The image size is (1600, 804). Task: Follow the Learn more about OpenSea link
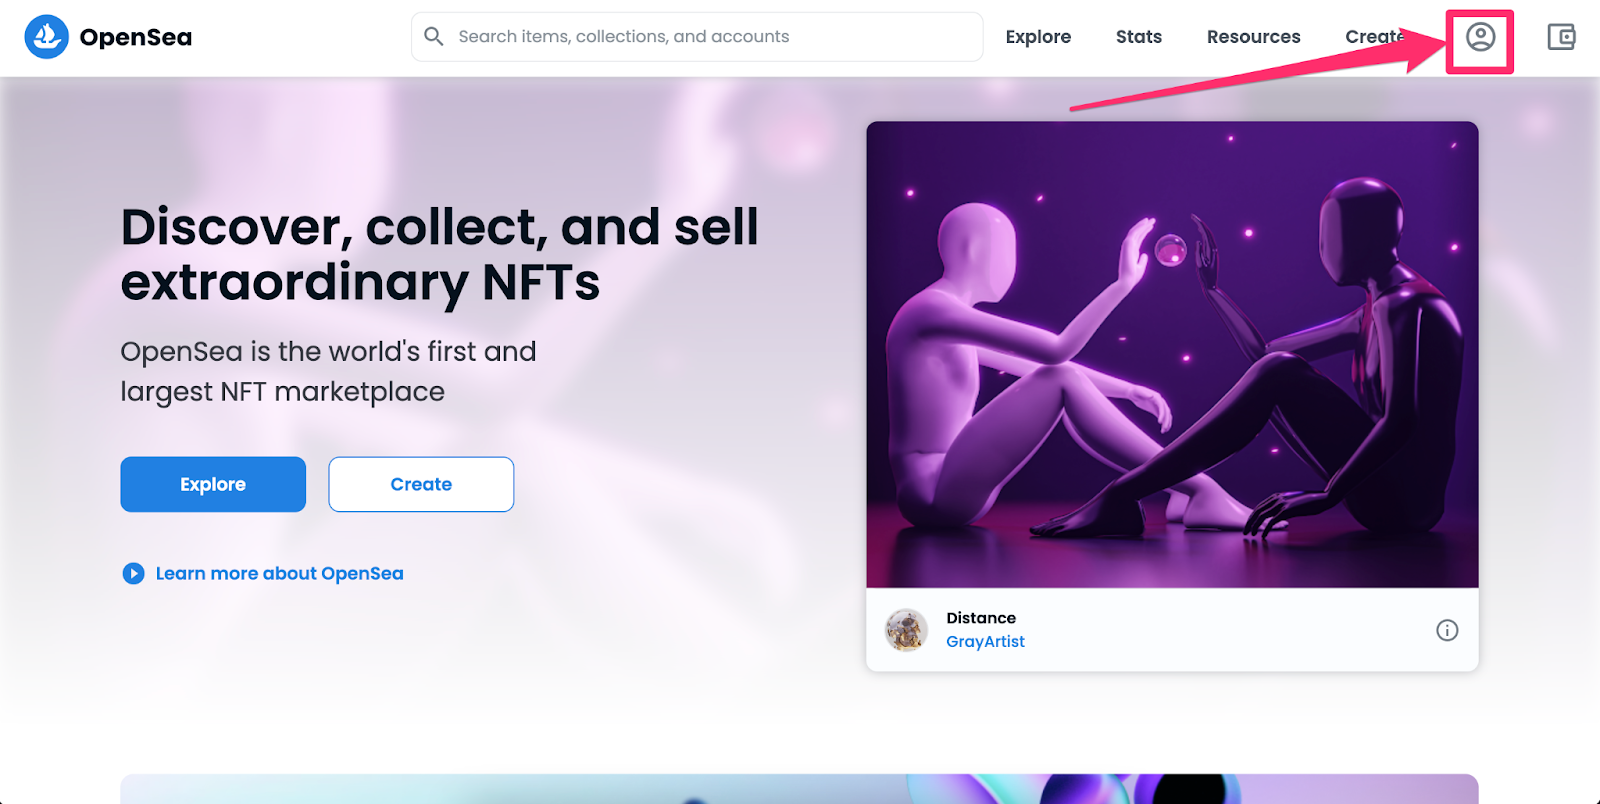[279, 573]
